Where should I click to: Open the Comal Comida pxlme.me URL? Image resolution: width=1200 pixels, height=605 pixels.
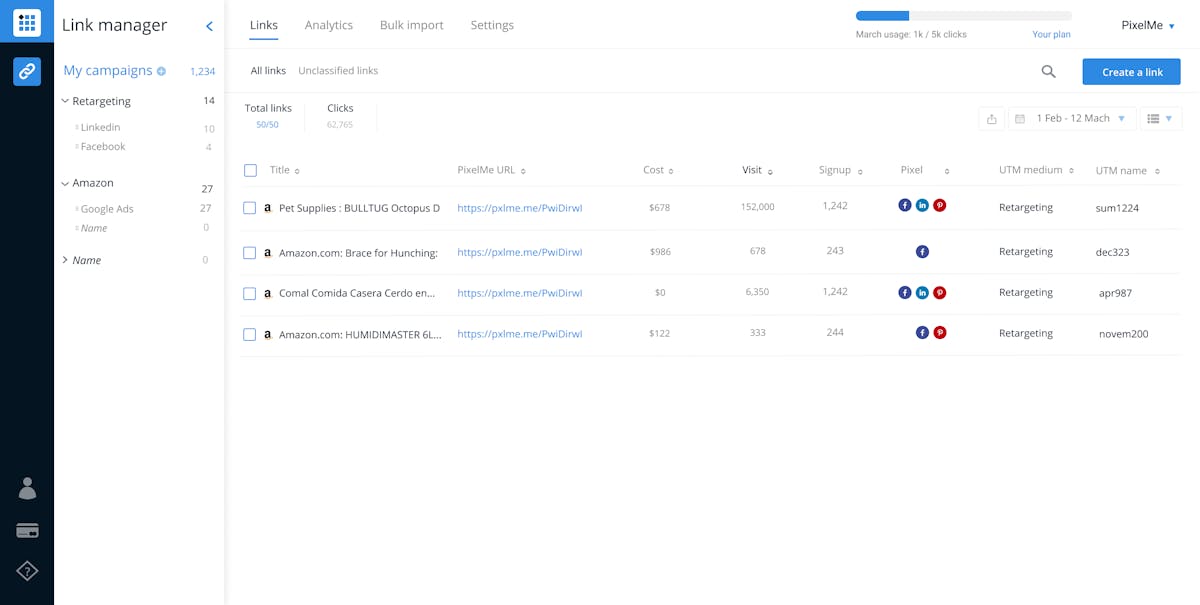(520, 294)
